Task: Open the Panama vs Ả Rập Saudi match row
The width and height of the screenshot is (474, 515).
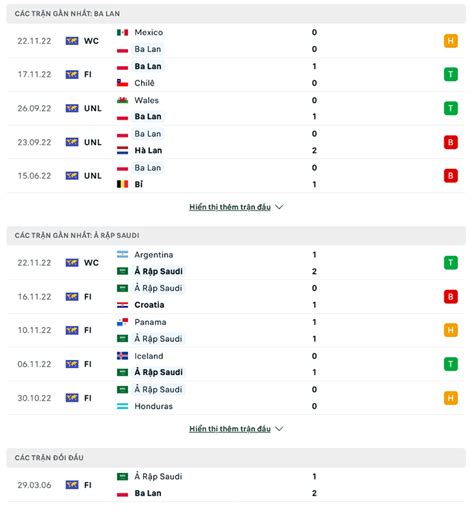Action: pyautogui.click(x=236, y=330)
